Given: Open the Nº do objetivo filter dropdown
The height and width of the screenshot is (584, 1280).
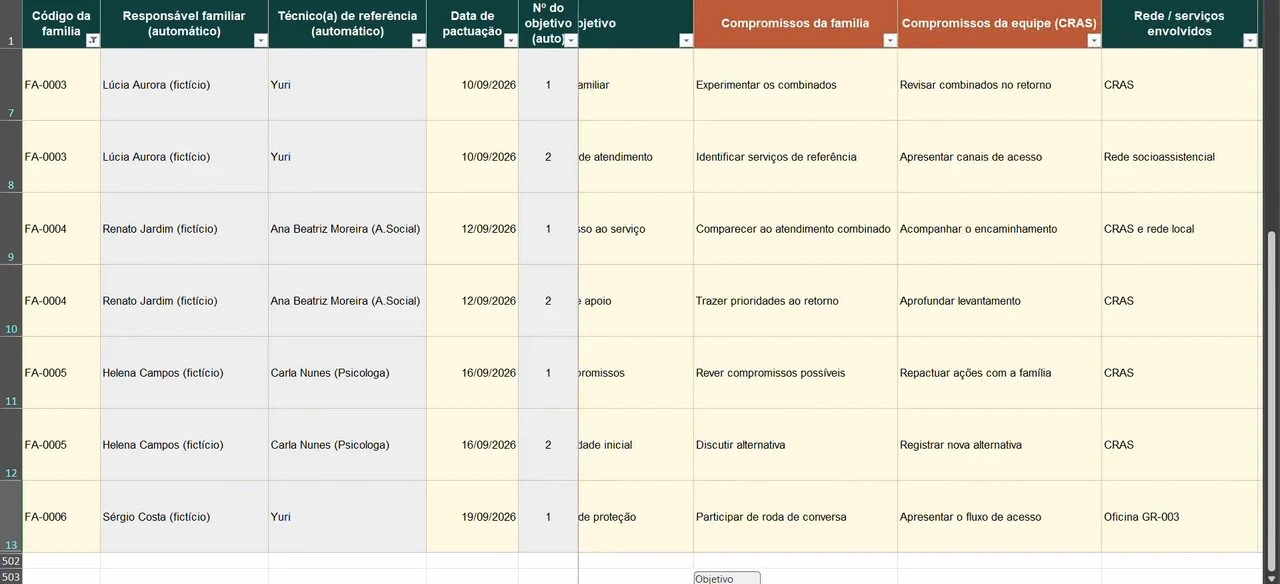Looking at the screenshot, I should tap(571, 41).
